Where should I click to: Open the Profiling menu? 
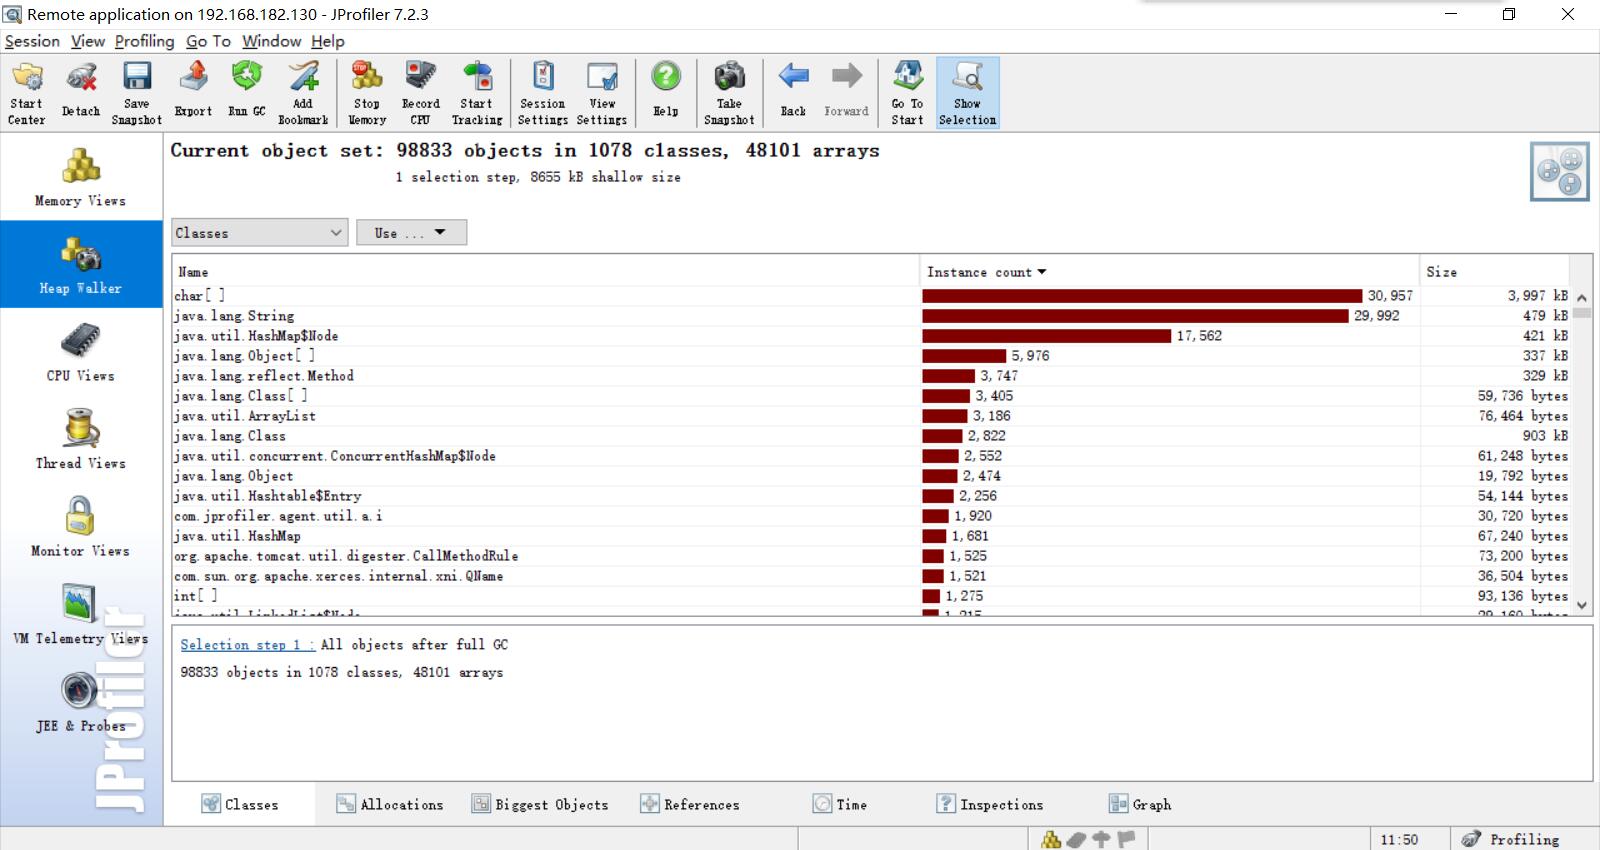point(144,41)
